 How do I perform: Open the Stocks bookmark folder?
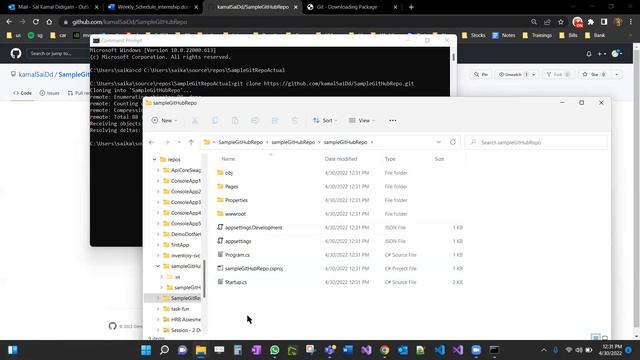[x=473, y=36]
